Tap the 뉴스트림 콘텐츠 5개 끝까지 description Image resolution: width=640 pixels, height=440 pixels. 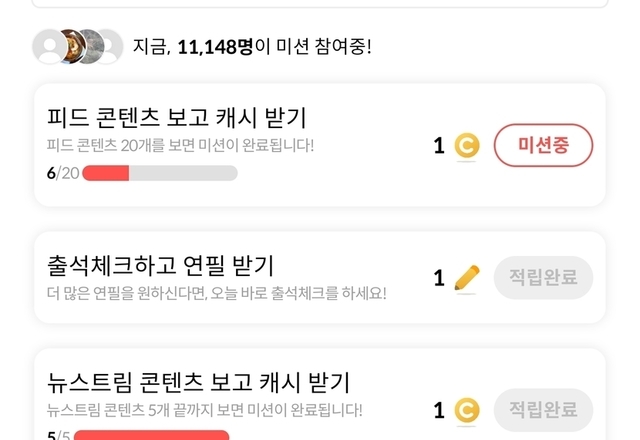pyautogui.click(x=204, y=409)
